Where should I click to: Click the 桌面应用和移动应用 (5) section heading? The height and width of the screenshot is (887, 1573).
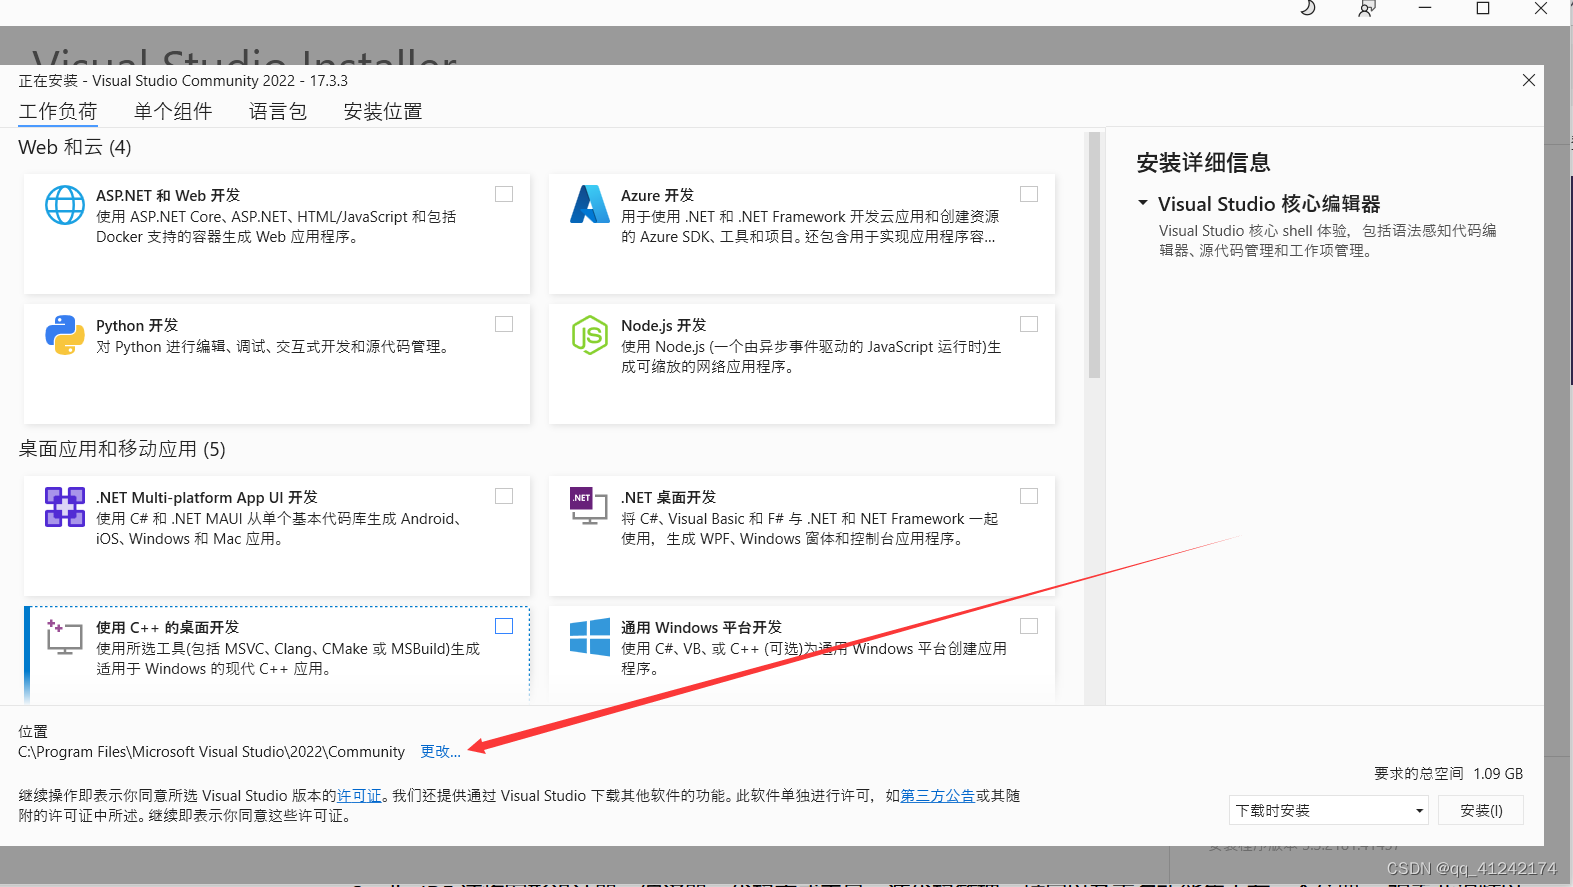(122, 449)
